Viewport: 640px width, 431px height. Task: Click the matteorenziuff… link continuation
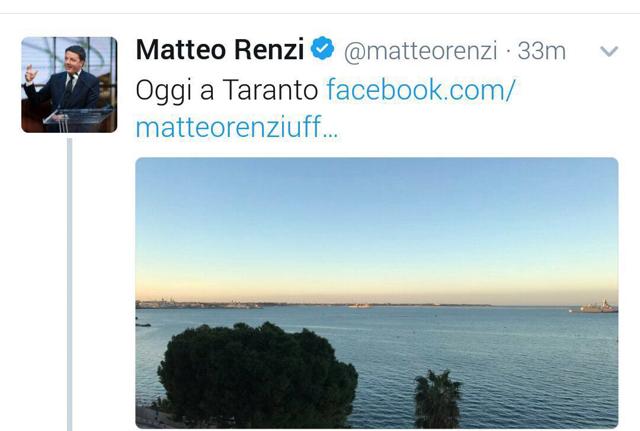237,127
